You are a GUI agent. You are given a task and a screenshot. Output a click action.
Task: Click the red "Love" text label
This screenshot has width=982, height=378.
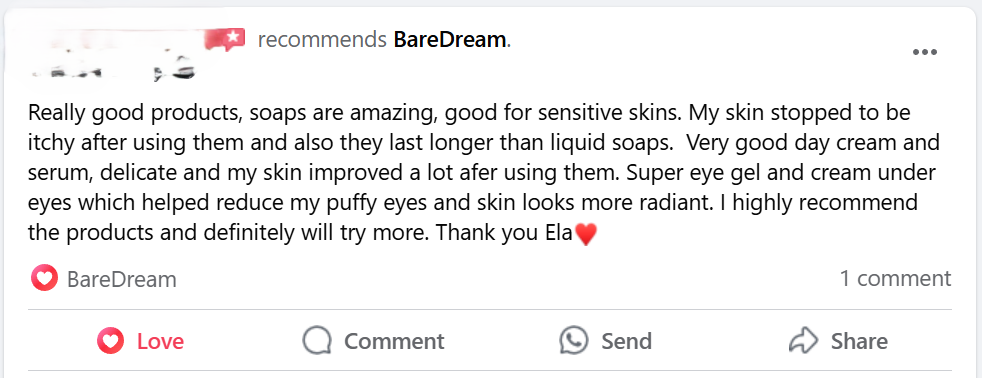click(161, 342)
